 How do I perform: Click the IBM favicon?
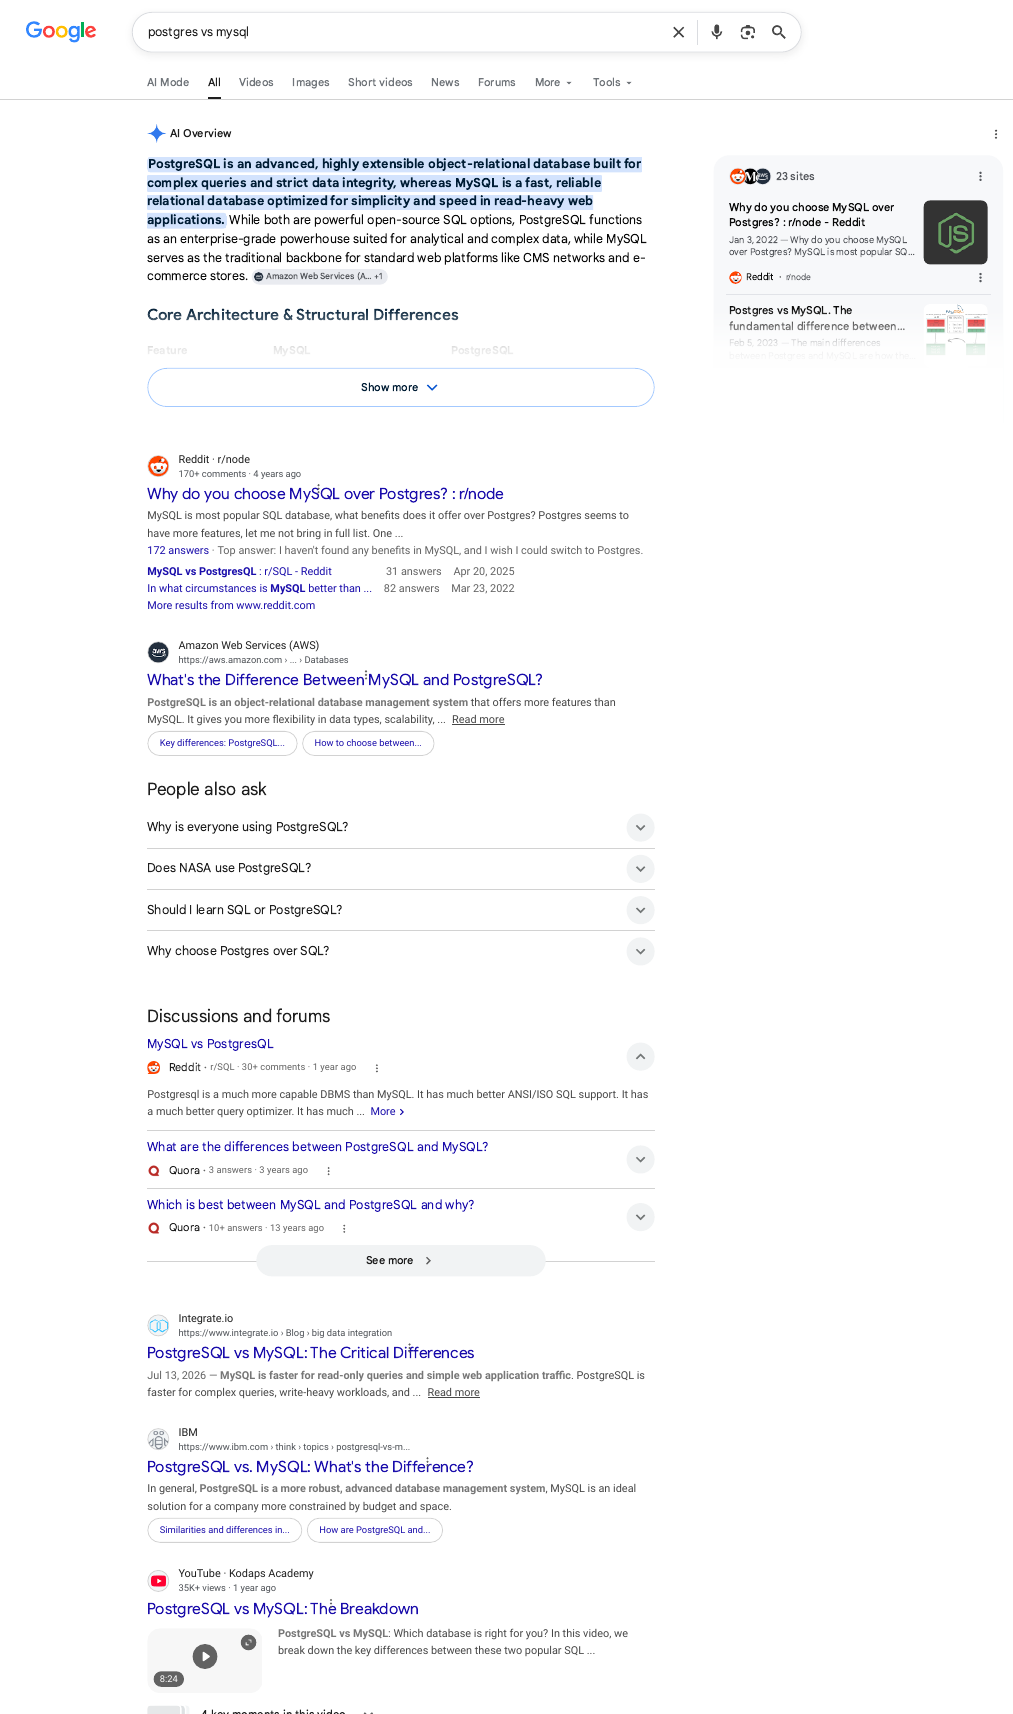pos(158,1439)
